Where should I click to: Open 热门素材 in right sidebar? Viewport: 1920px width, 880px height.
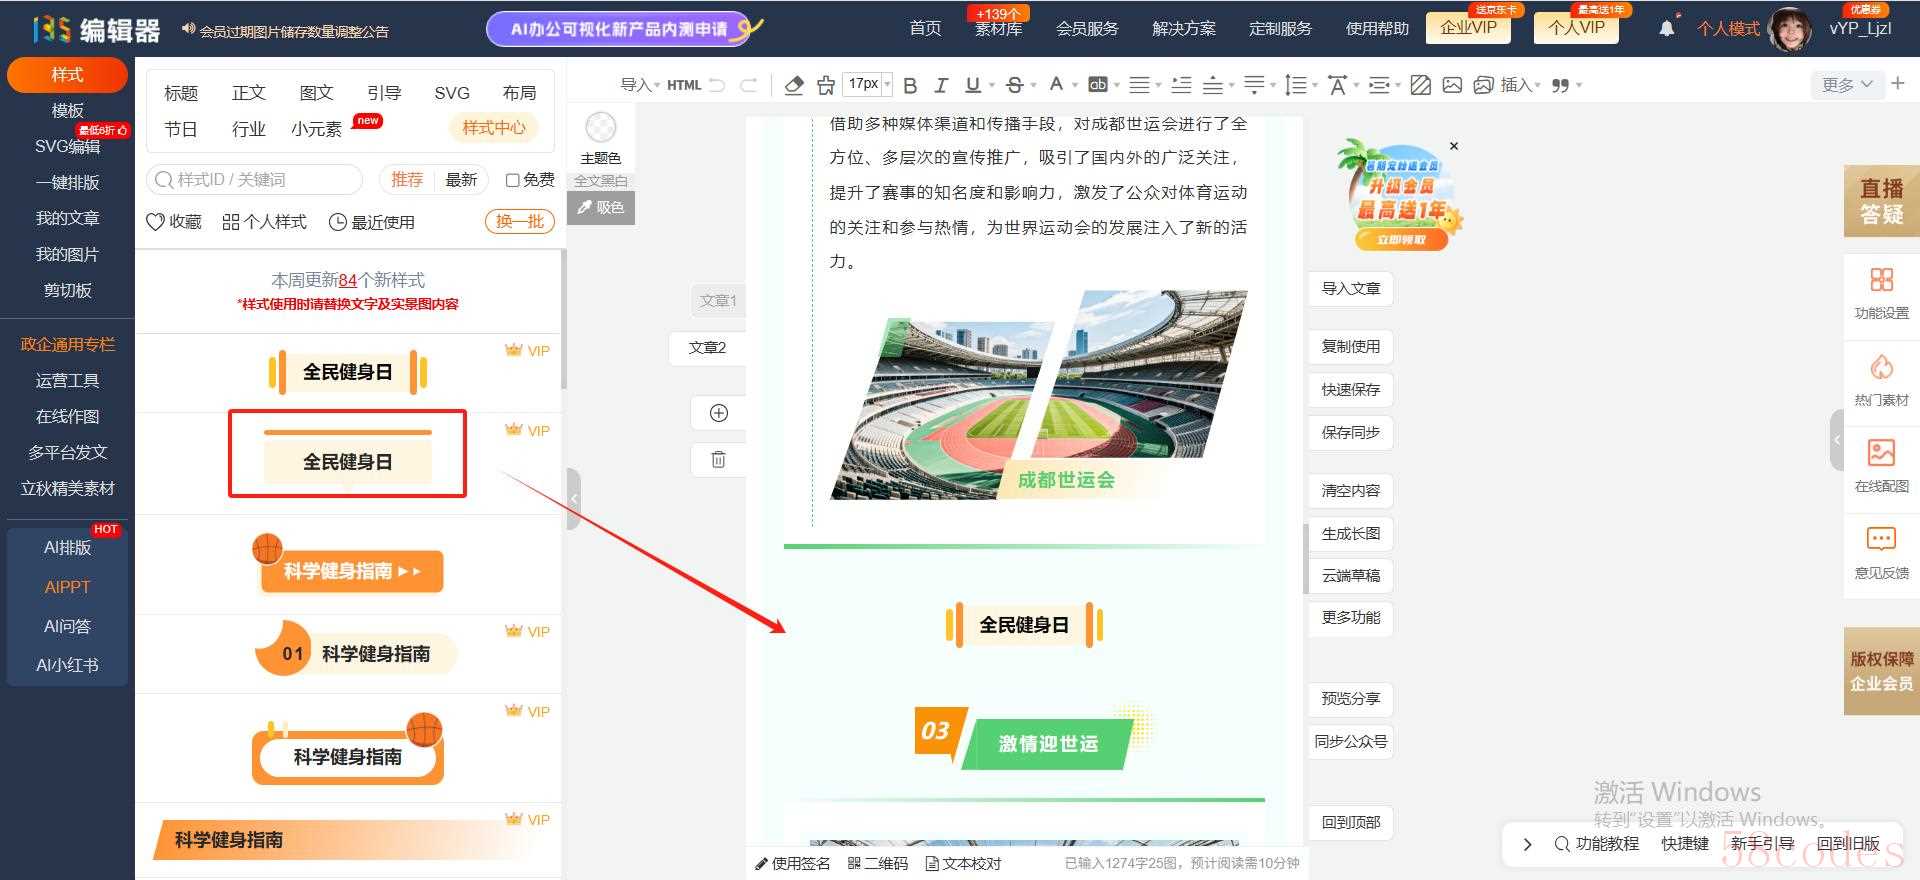1881,380
